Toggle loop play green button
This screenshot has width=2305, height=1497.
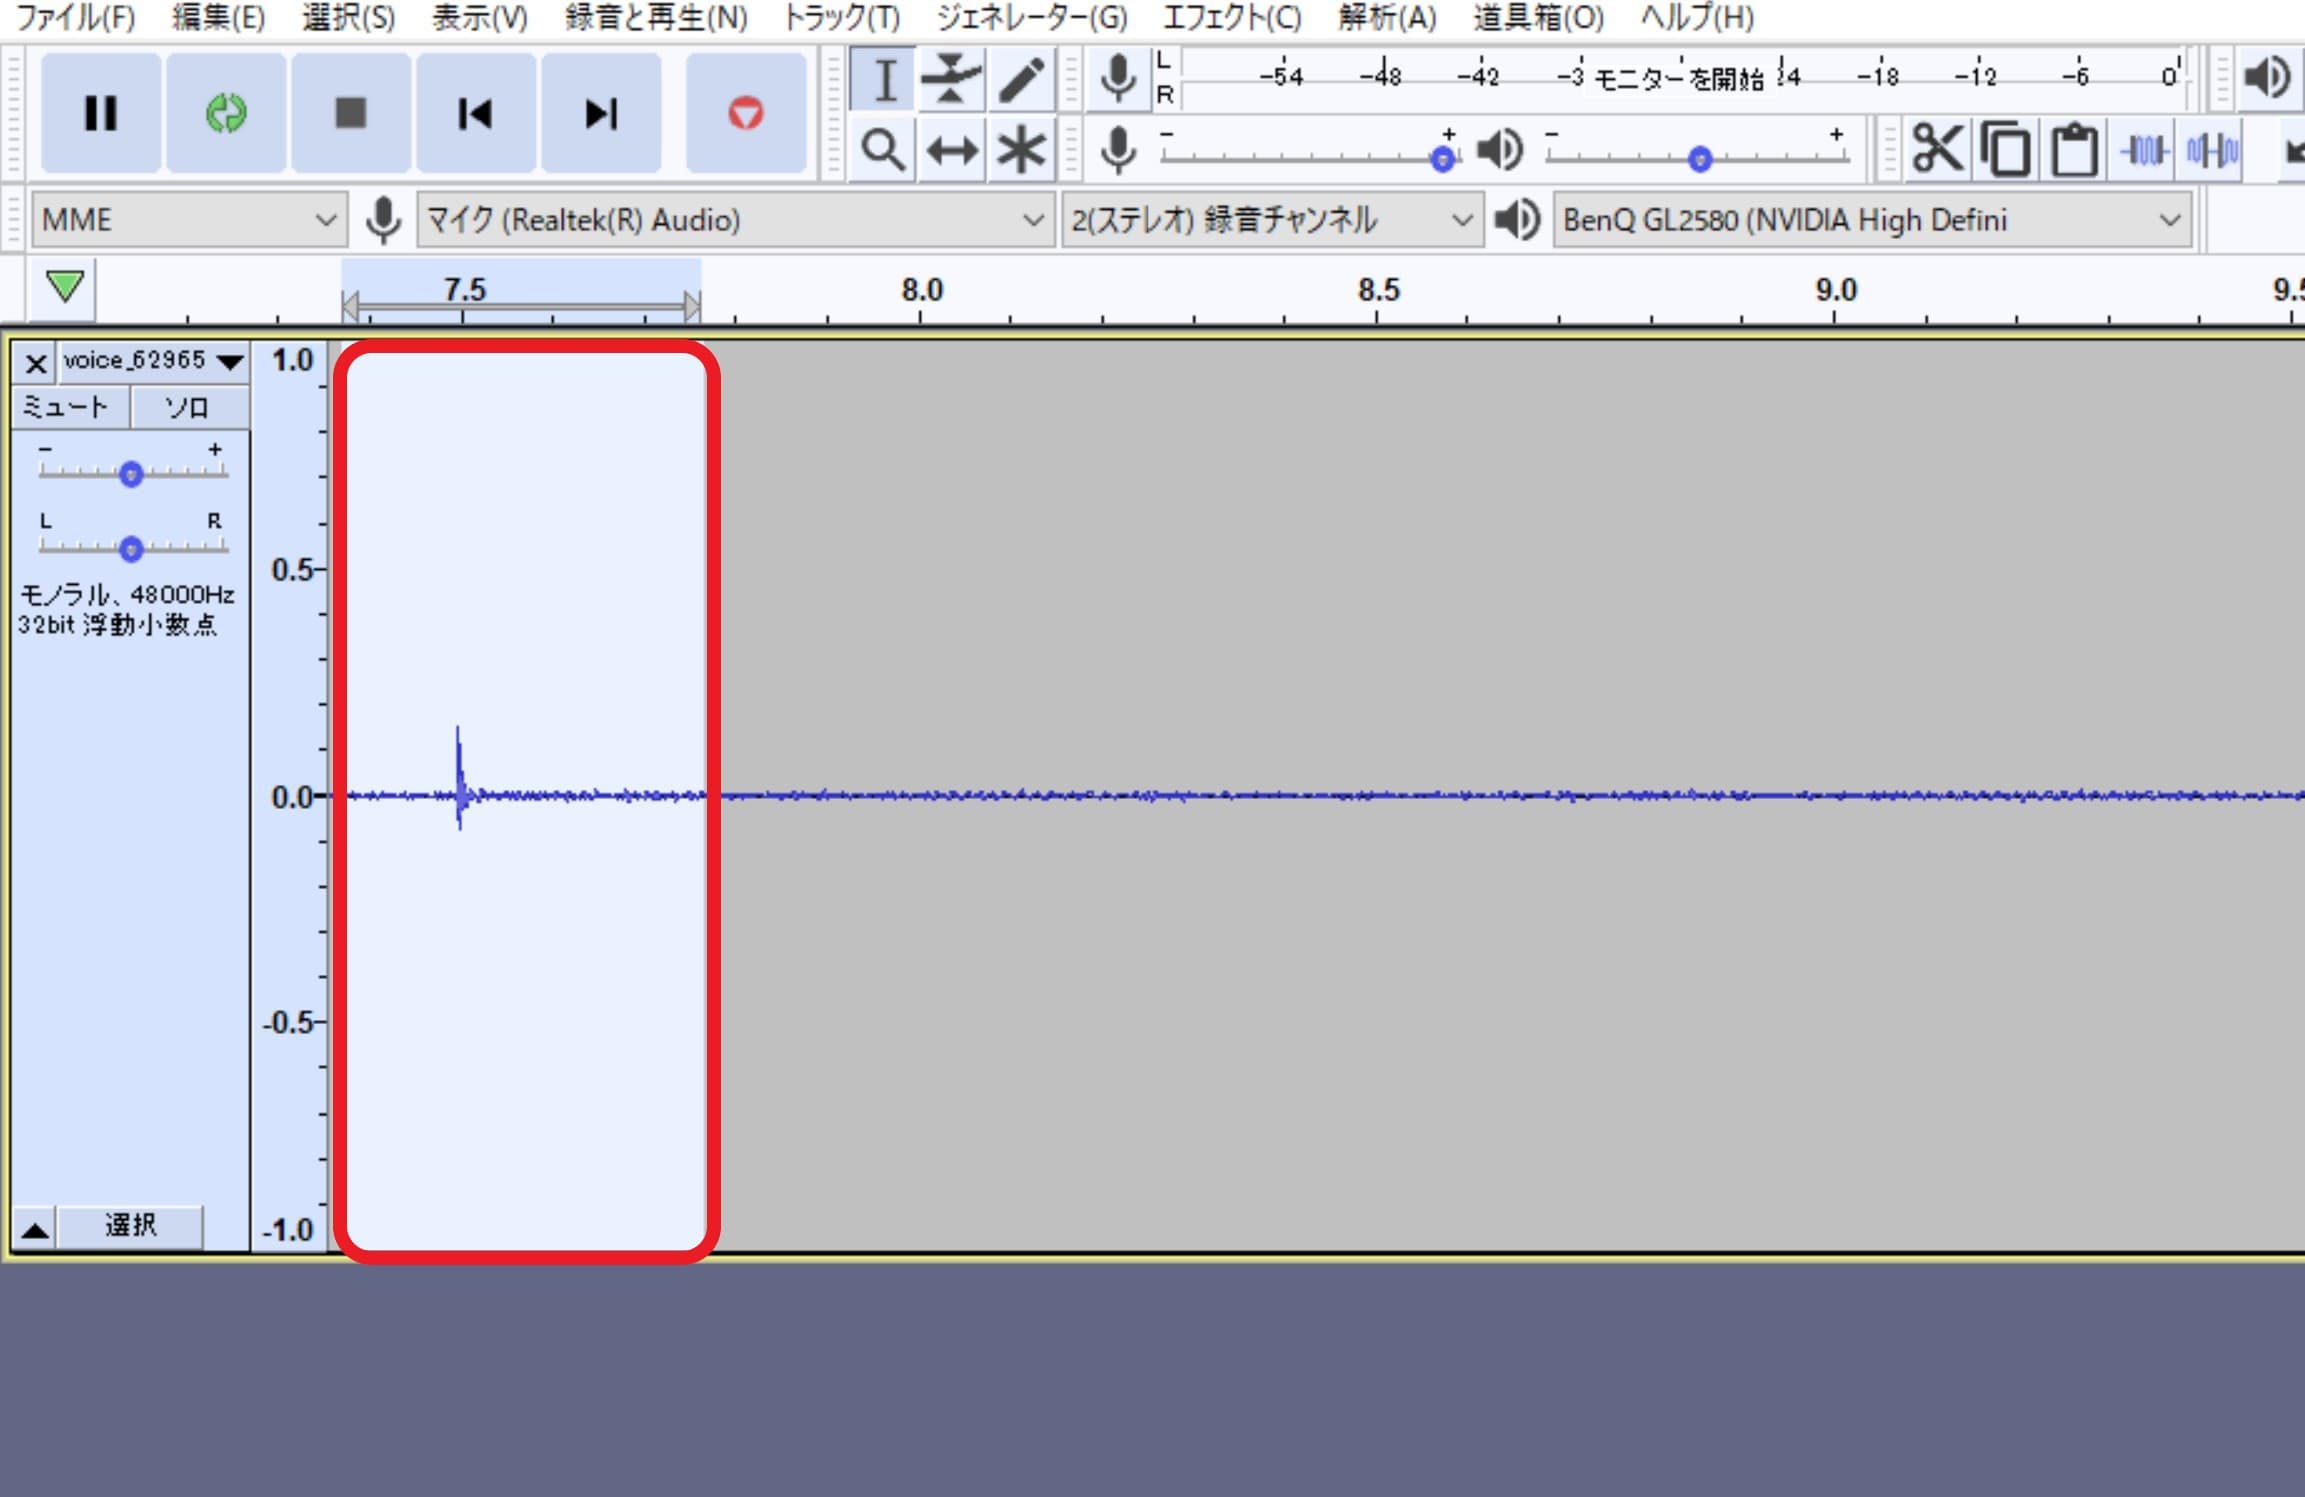tap(226, 113)
